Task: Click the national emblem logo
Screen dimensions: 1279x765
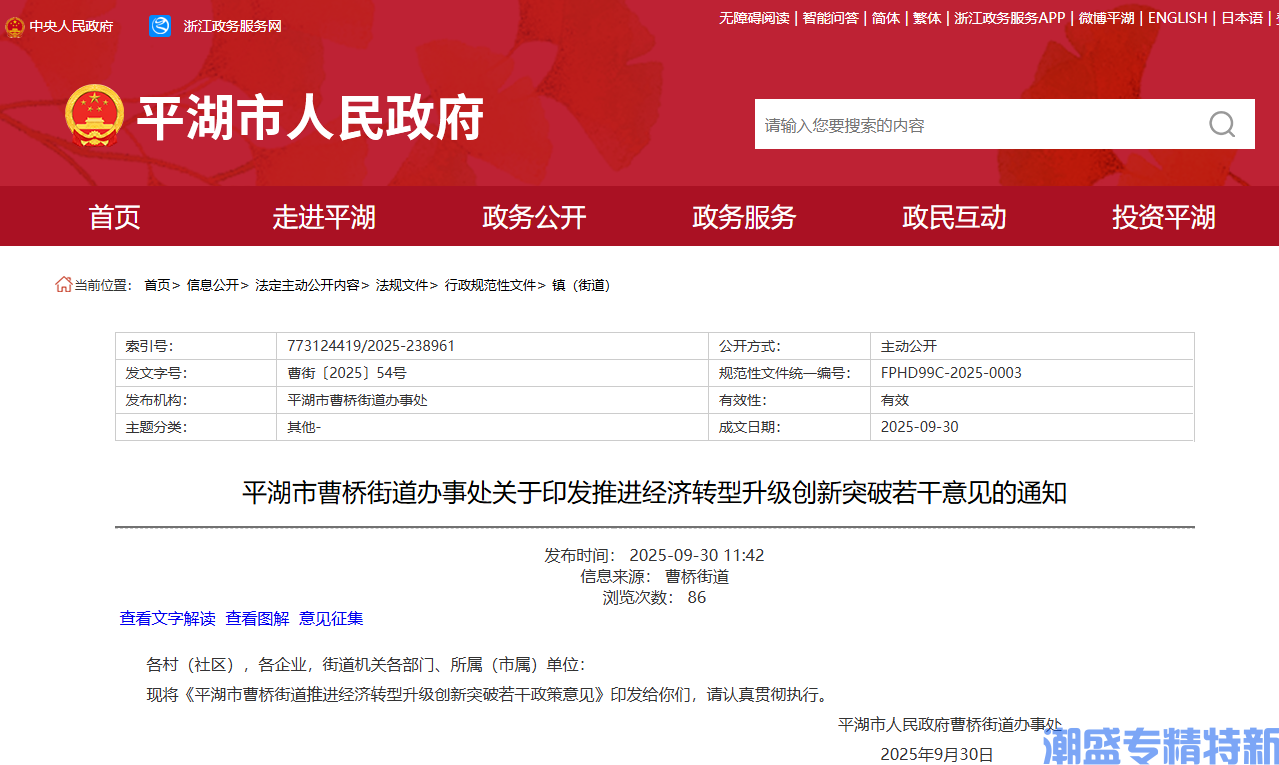Action: [94, 116]
